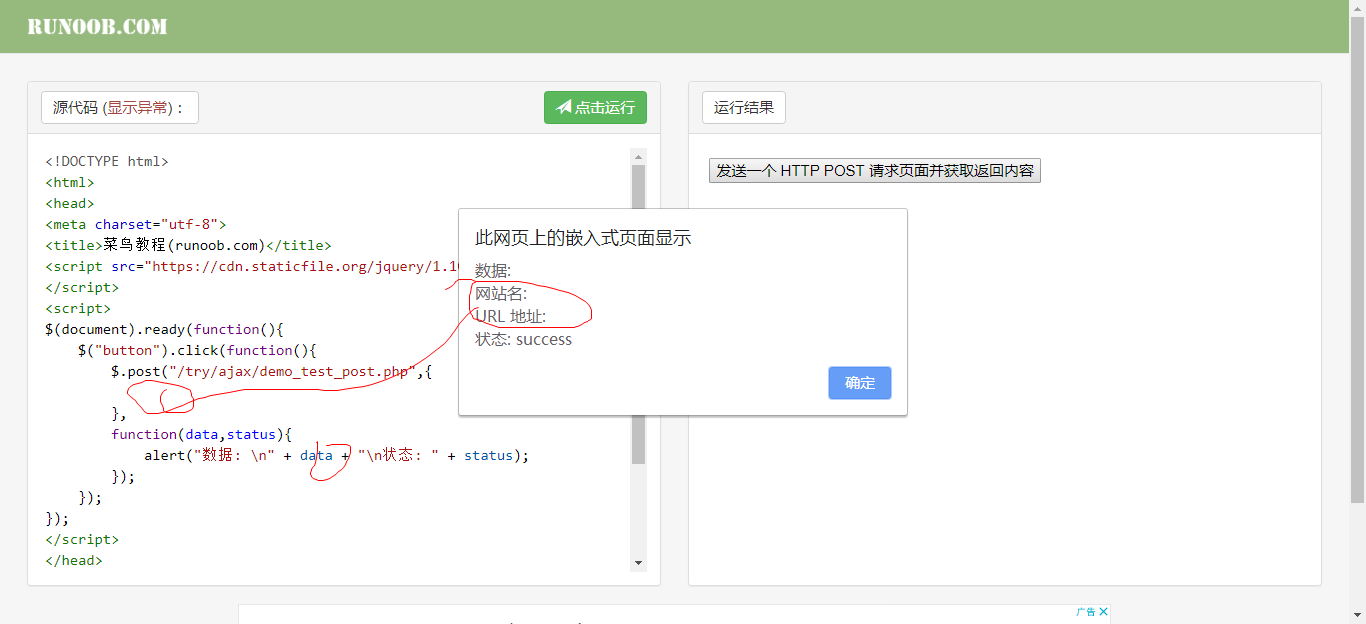Click the RUNOOB.COM logo

(x=97, y=27)
